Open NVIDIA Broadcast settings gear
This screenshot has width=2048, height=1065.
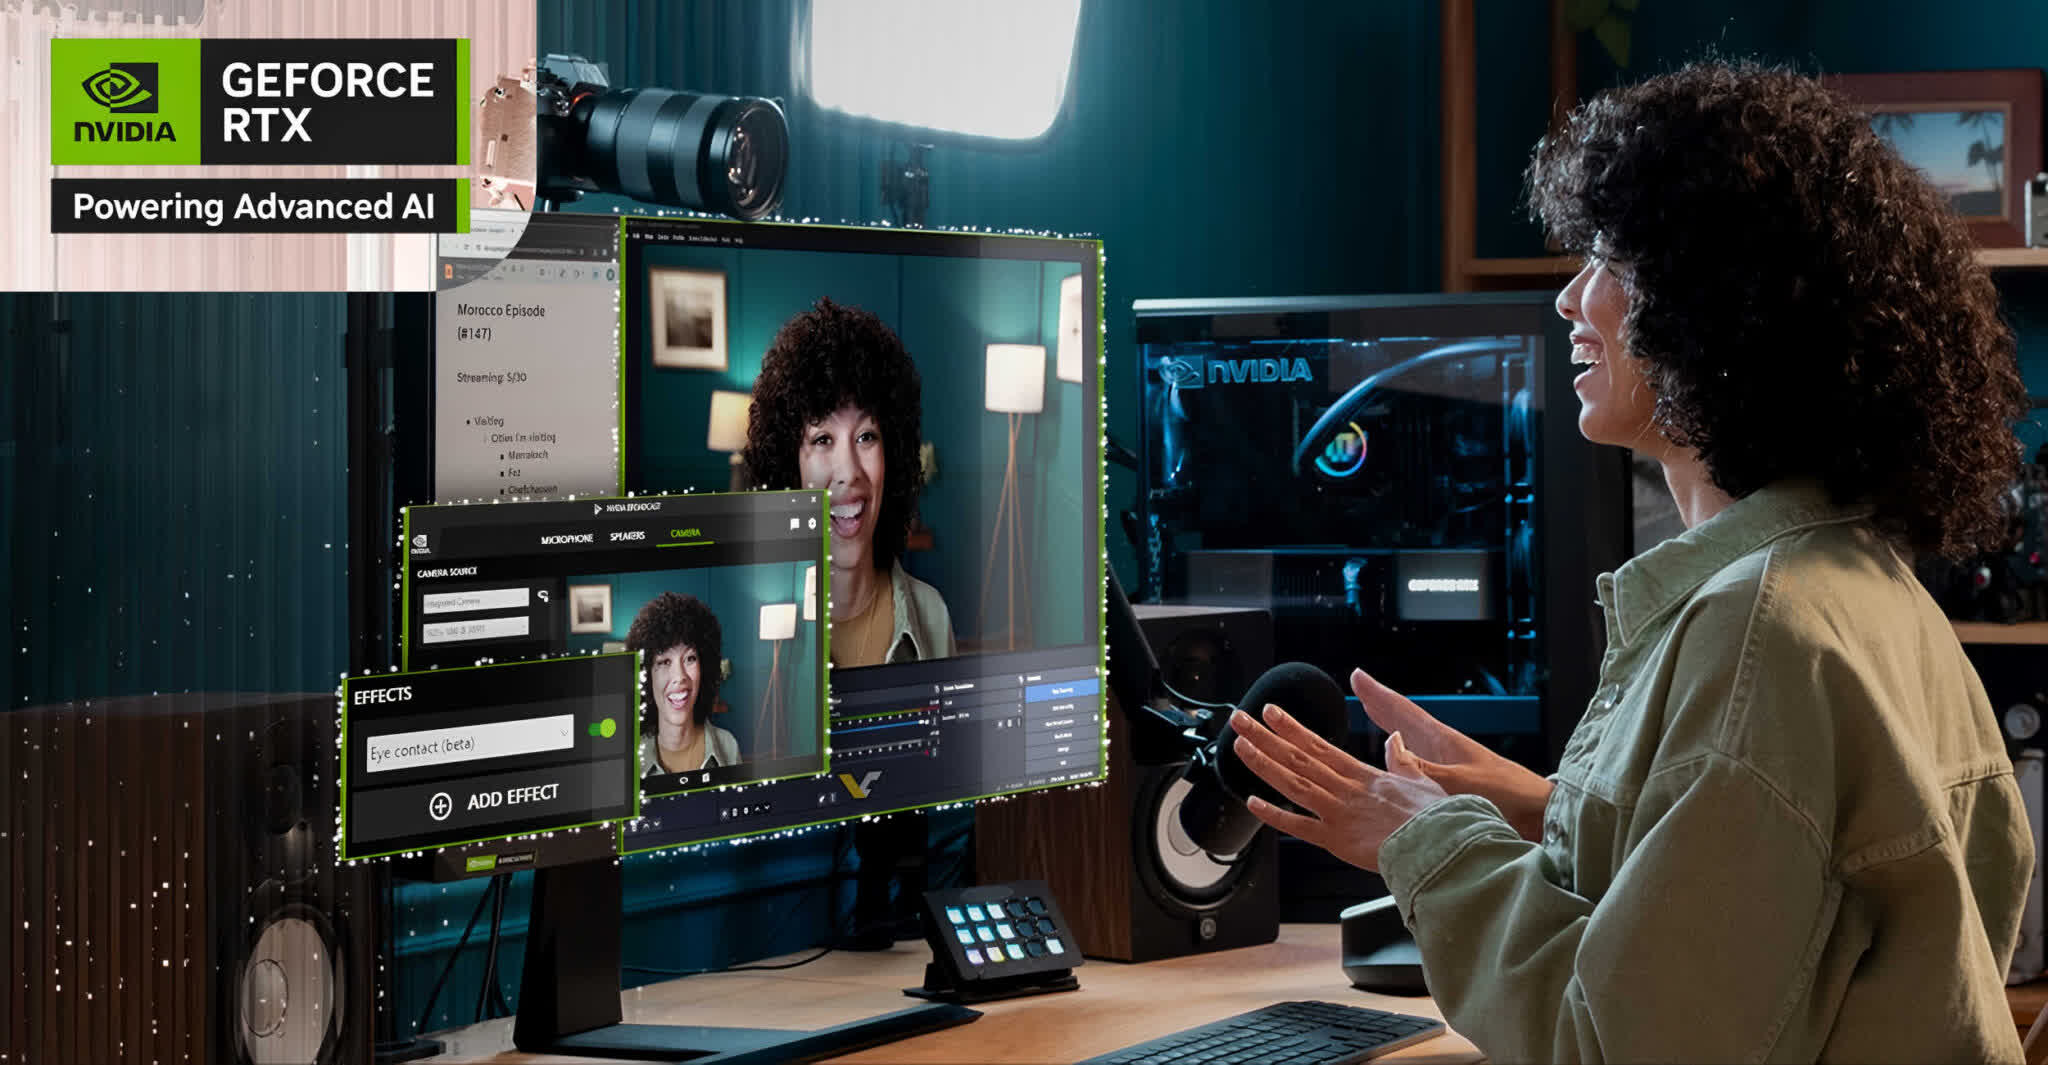[812, 523]
